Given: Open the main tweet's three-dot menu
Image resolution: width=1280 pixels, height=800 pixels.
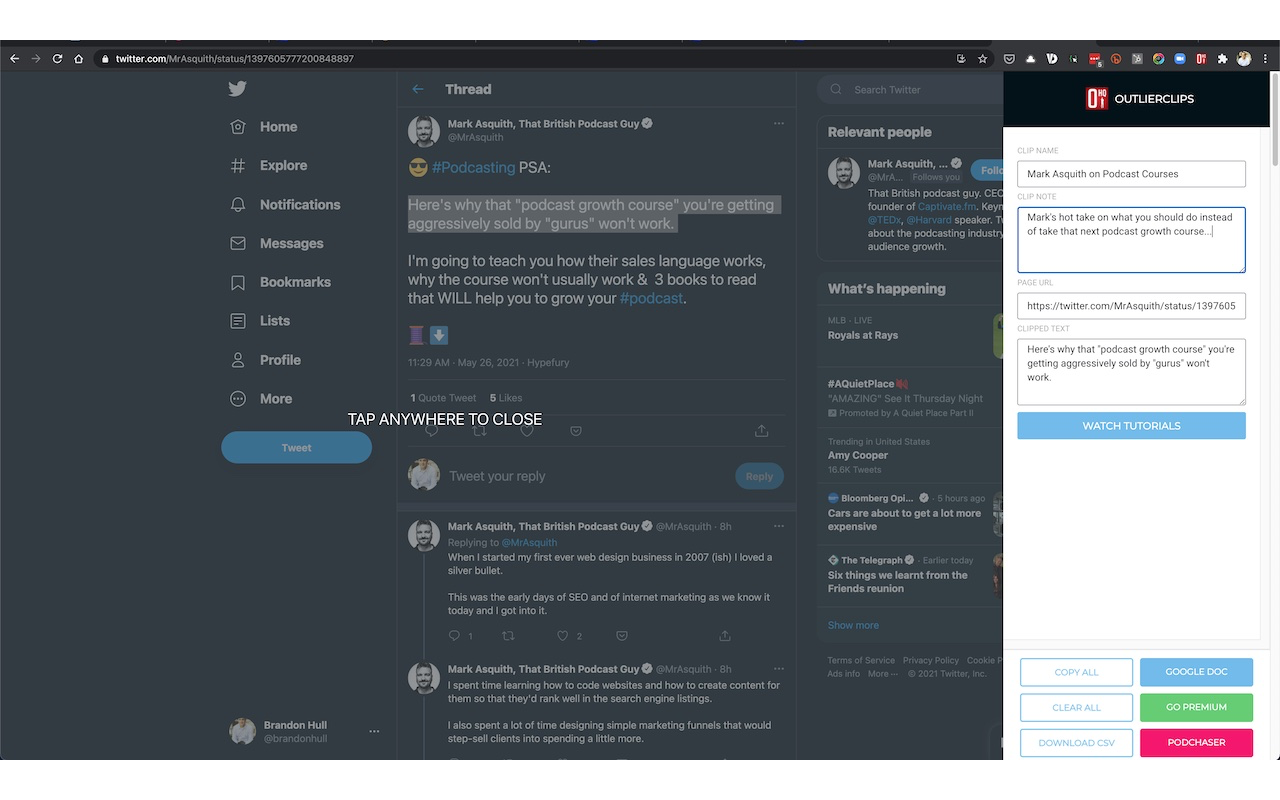Looking at the screenshot, I should (779, 124).
